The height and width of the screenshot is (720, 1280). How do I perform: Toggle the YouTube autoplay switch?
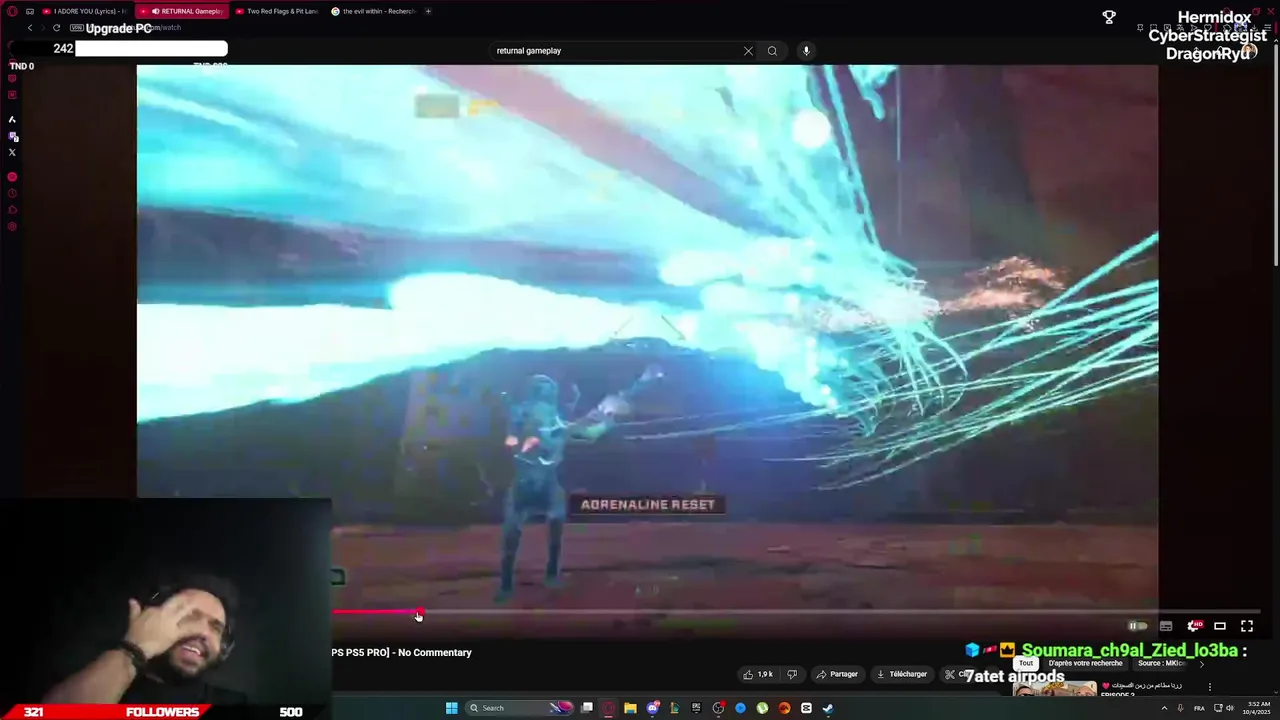(1138, 626)
